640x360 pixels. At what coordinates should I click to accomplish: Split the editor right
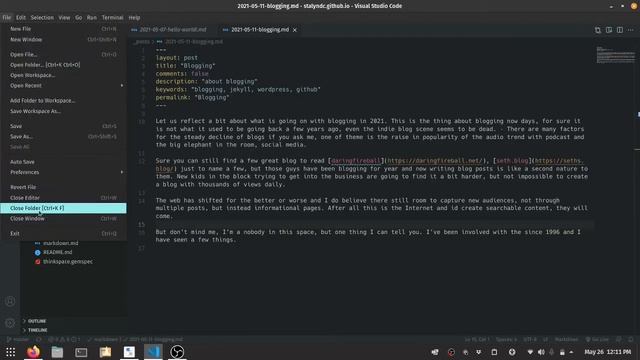[x=620, y=30]
